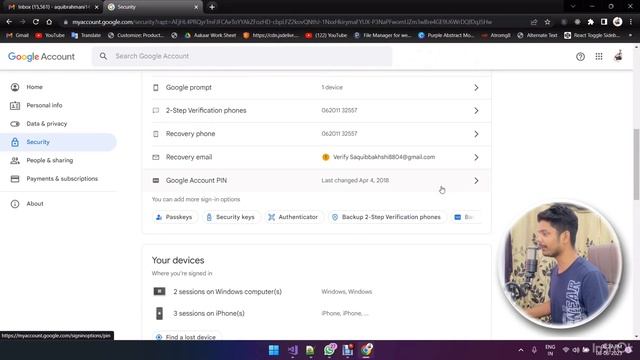The image size is (640, 360).
Task: Add Passkeys sign-in option
Action: pos(174,217)
